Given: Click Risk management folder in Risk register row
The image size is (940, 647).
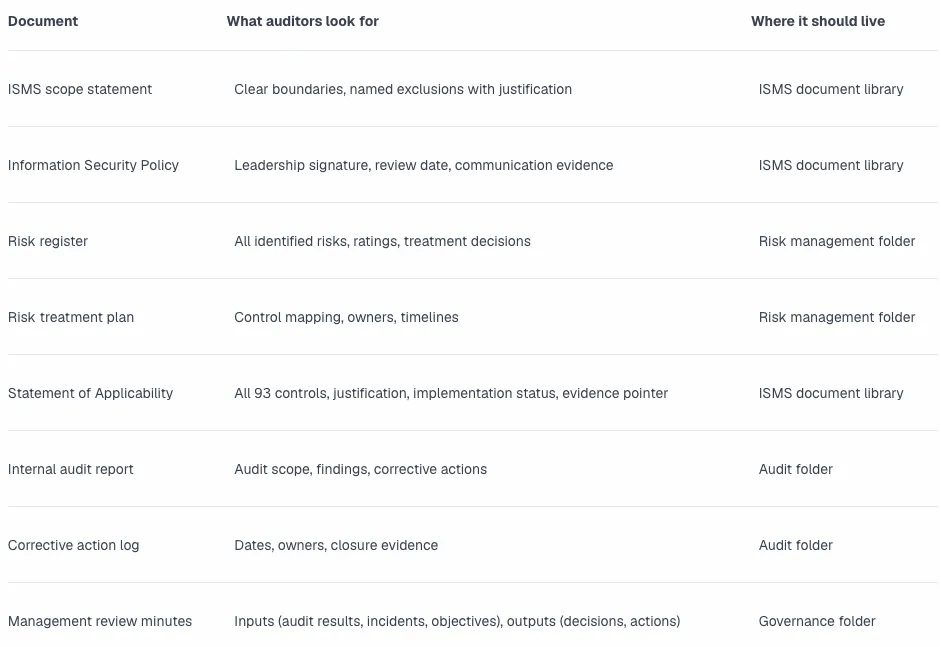Looking at the screenshot, I should click(837, 242).
